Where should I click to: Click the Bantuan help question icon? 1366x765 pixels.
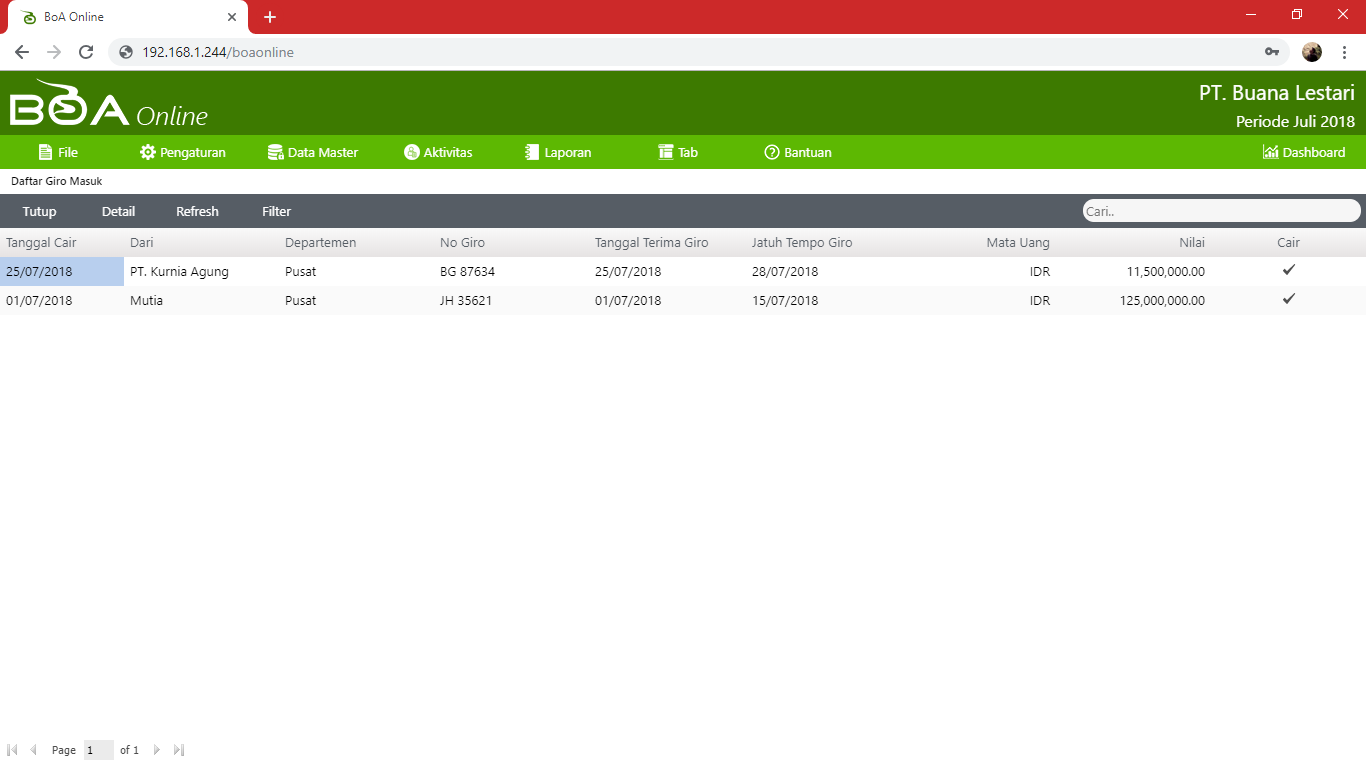[772, 152]
